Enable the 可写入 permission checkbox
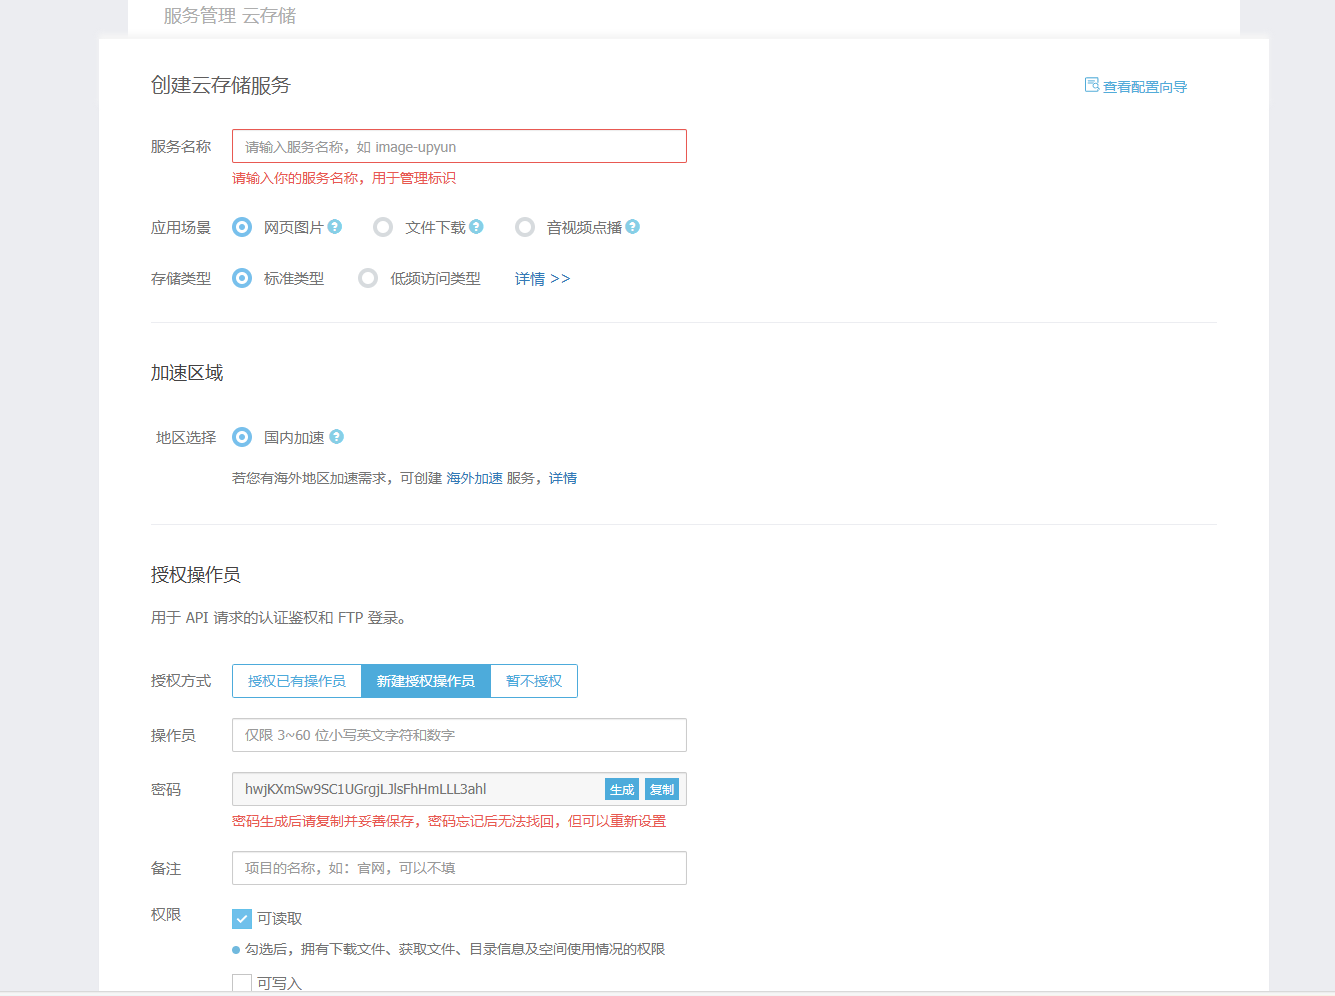 coord(242,983)
